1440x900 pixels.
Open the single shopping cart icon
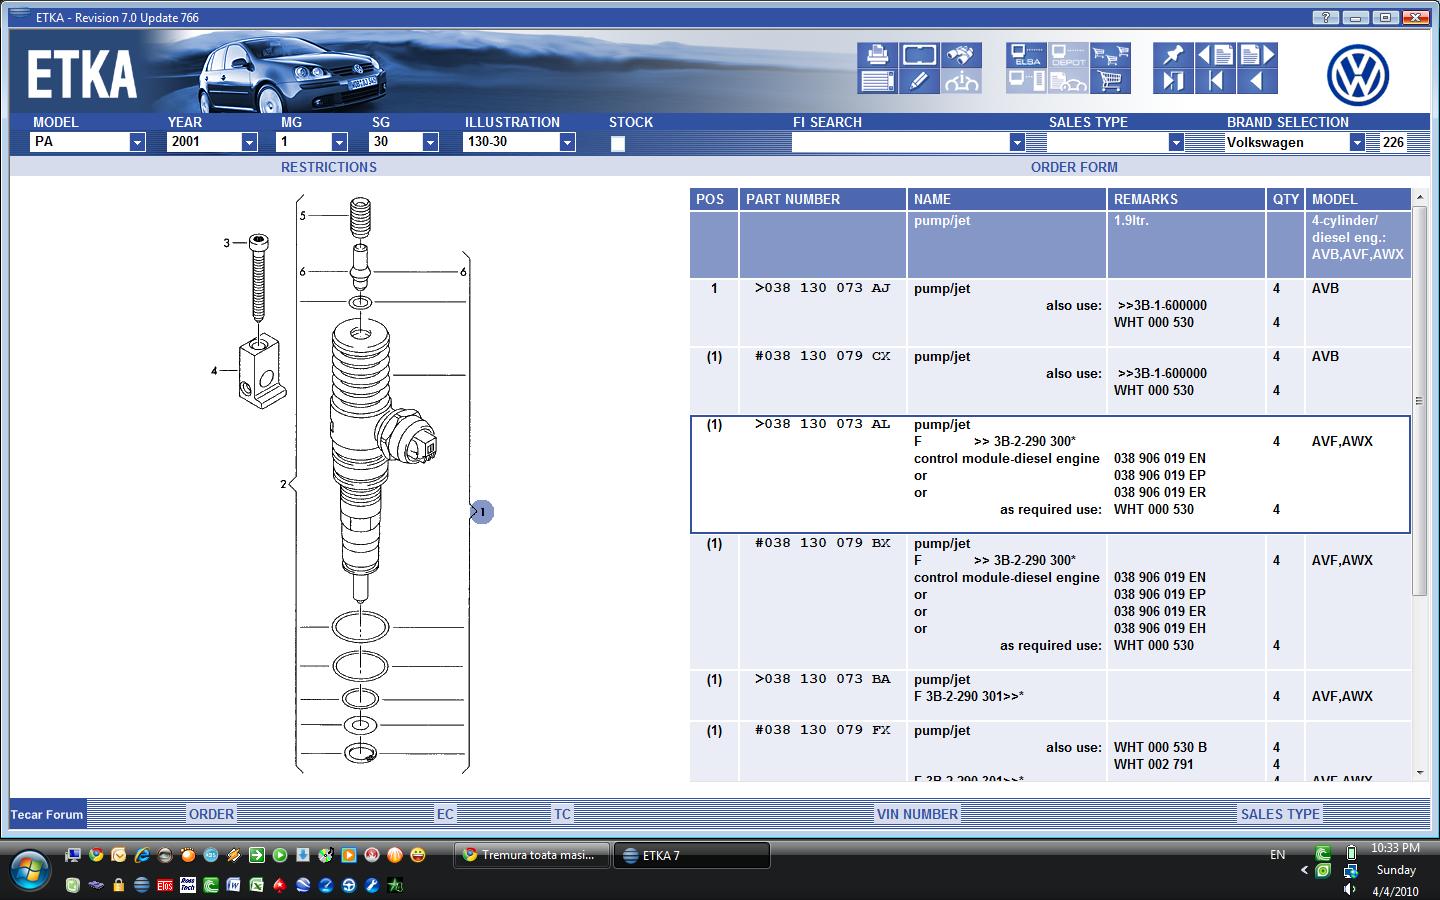pyautogui.click(x=1110, y=81)
